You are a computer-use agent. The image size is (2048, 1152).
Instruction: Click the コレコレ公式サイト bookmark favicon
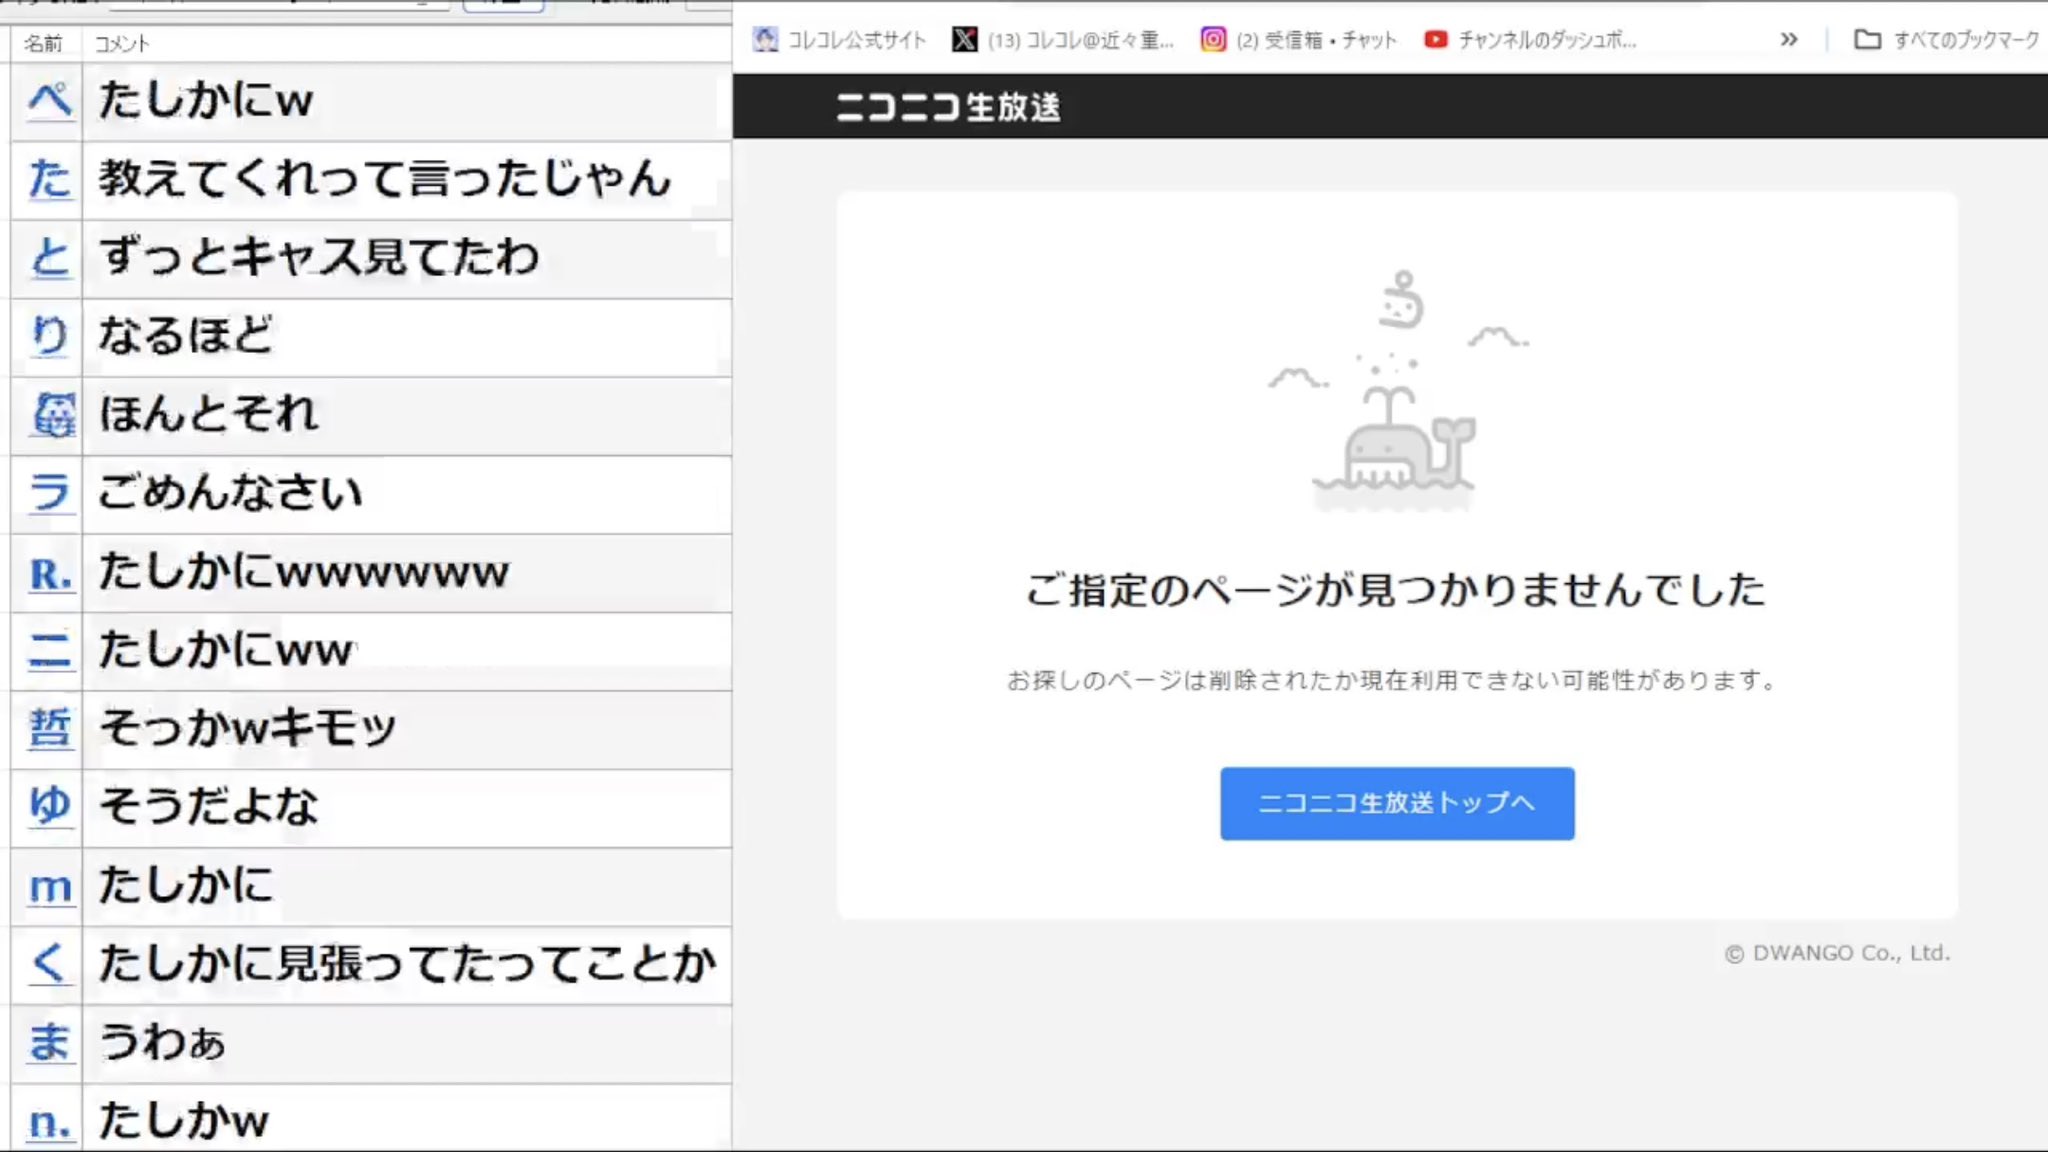[765, 40]
